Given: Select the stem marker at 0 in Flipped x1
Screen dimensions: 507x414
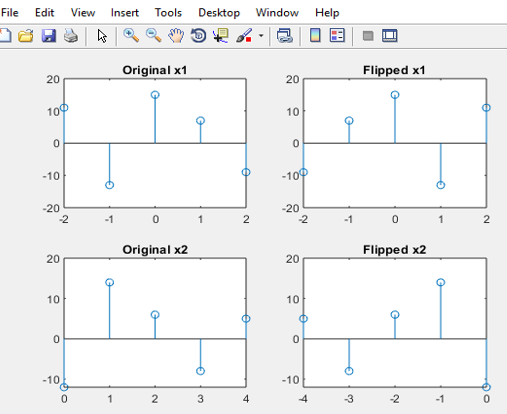Looking at the screenshot, I should point(395,95).
